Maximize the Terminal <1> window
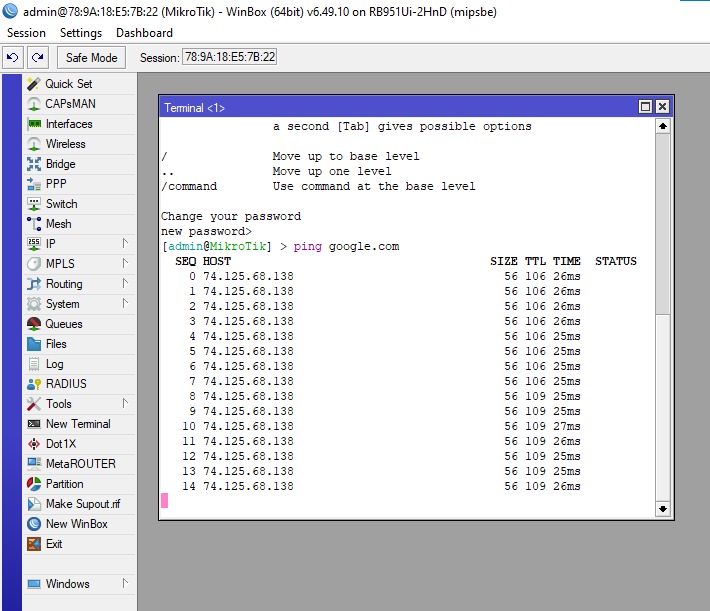The width and height of the screenshot is (710, 611). click(x=645, y=107)
